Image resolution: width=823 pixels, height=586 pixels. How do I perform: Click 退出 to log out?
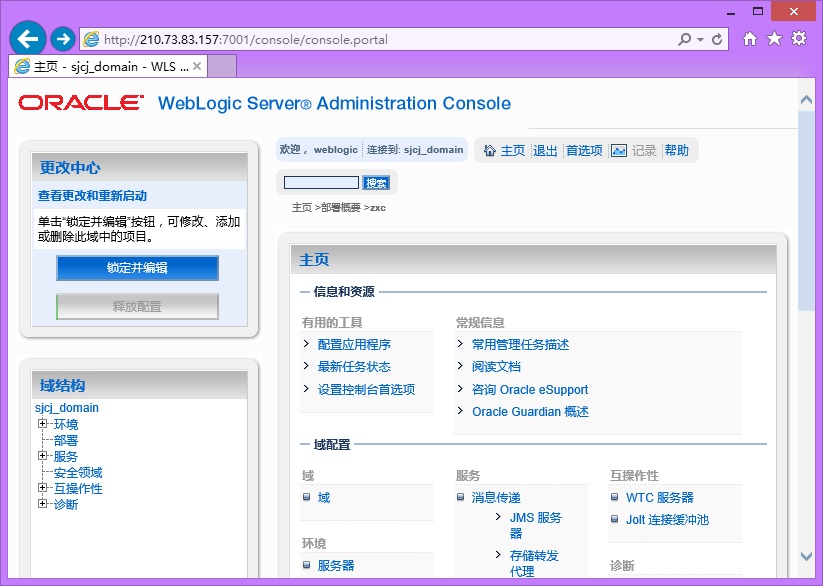545,151
